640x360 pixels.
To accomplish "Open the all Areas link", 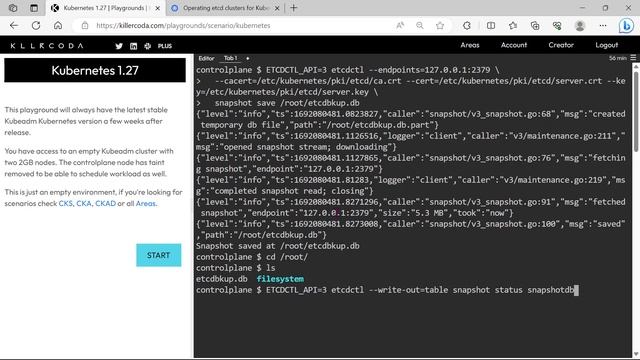I will coord(146,203).
